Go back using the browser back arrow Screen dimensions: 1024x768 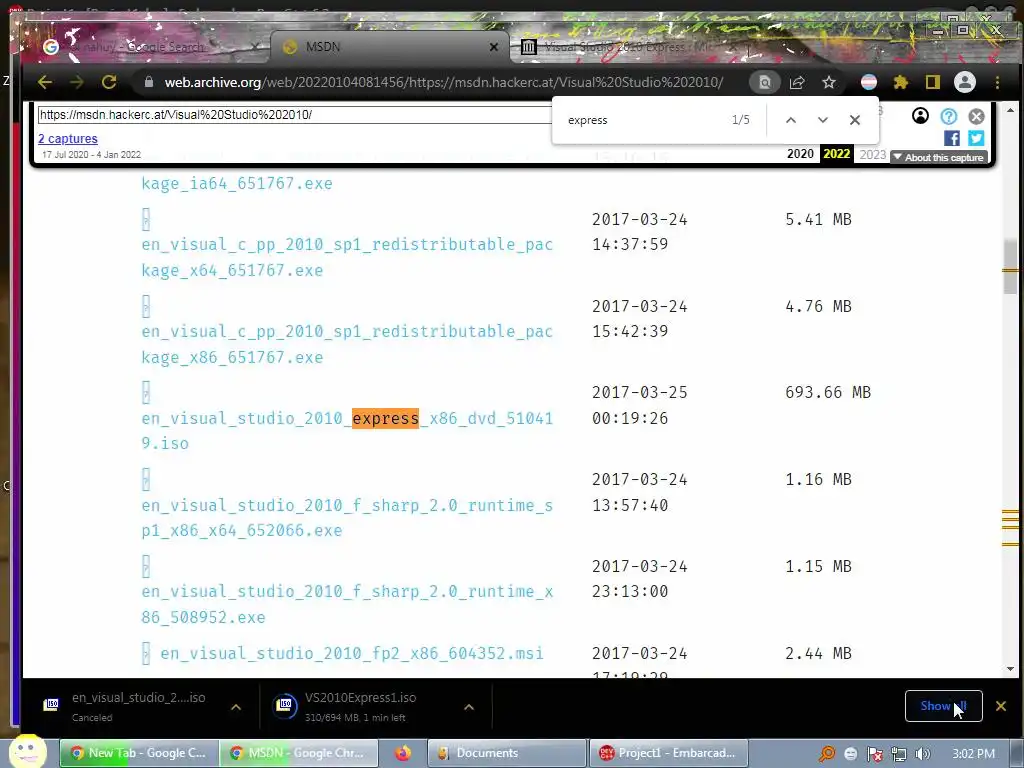tap(44, 82)
